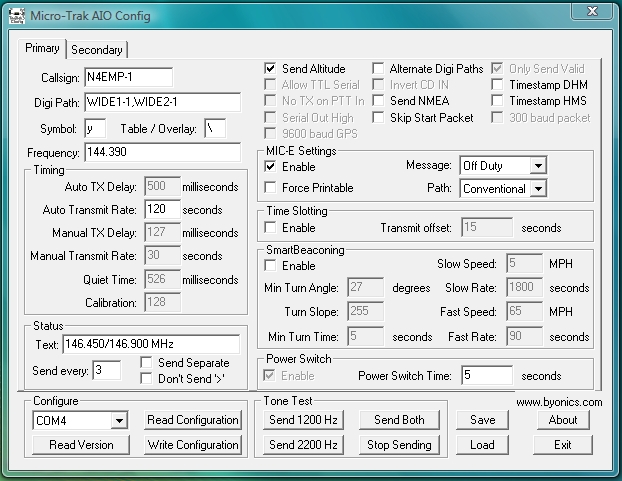Open the About dialog
The image size is (622, 481).
pyautogui.click(x=563, y=420)
